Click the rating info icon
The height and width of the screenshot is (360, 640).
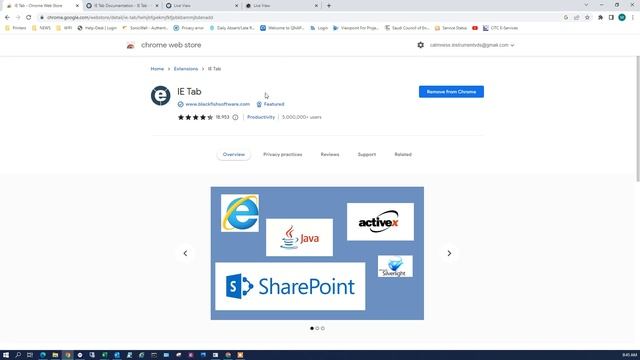click(x=236, y=117)
